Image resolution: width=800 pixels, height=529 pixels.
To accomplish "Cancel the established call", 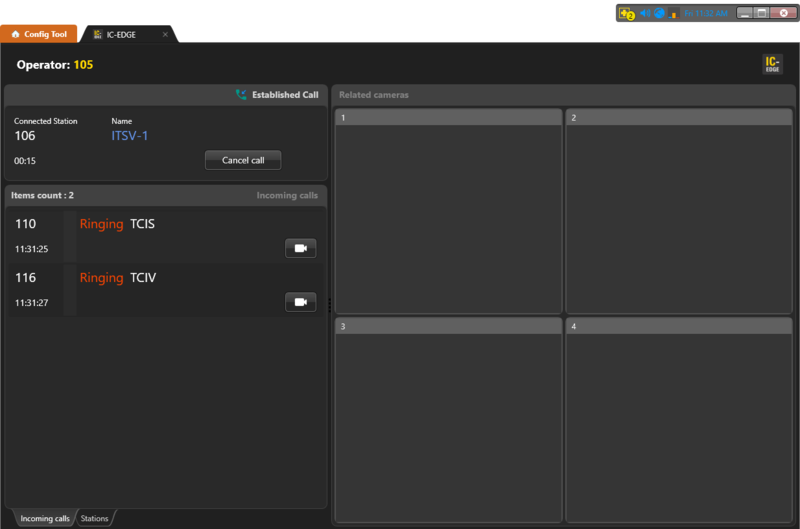I will (243, 160).
